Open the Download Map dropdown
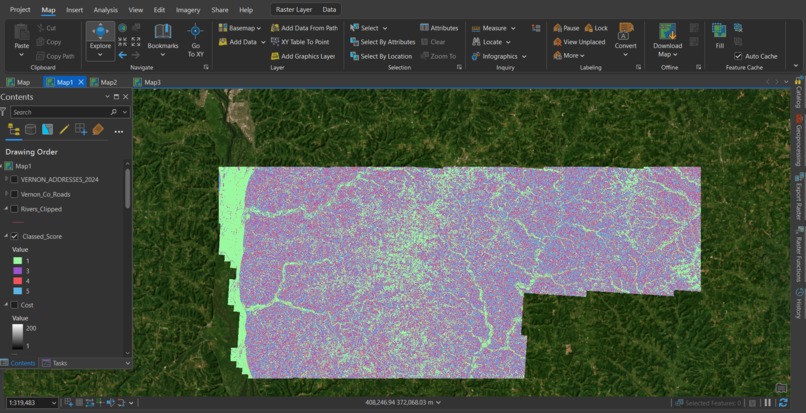This screenshot has width=806, height=413. pyautogui.click(x=667, y=41)
